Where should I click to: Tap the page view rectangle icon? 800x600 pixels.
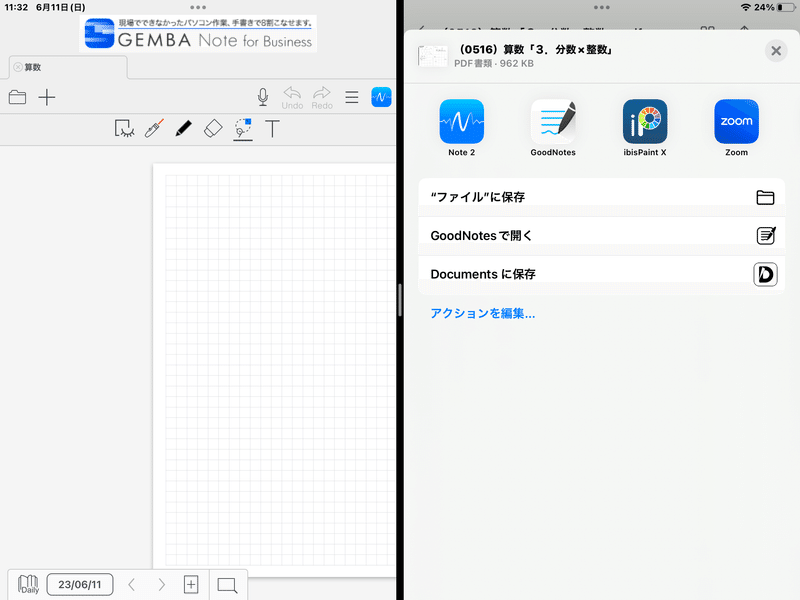227,585
